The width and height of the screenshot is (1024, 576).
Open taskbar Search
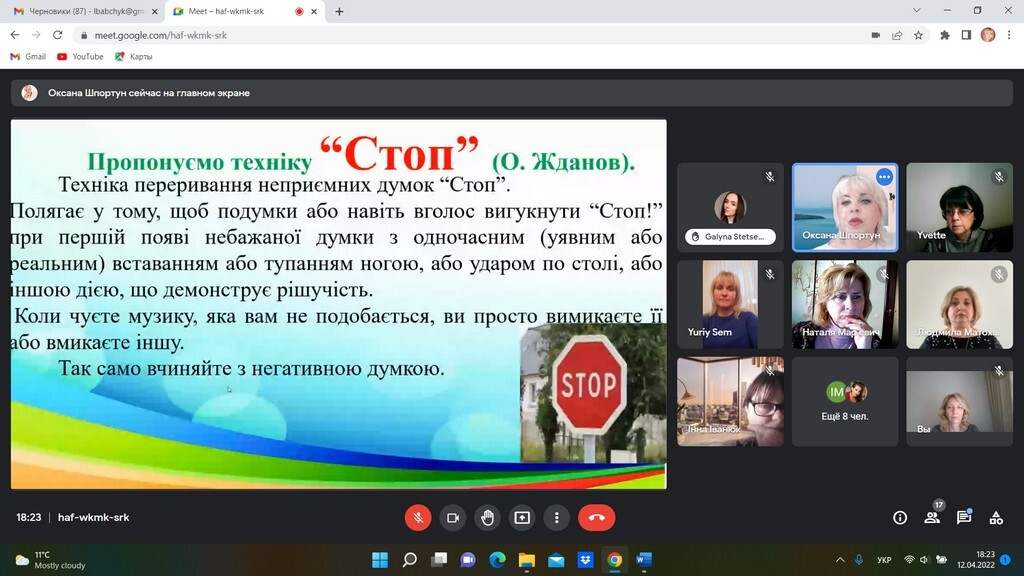[409, 560]
